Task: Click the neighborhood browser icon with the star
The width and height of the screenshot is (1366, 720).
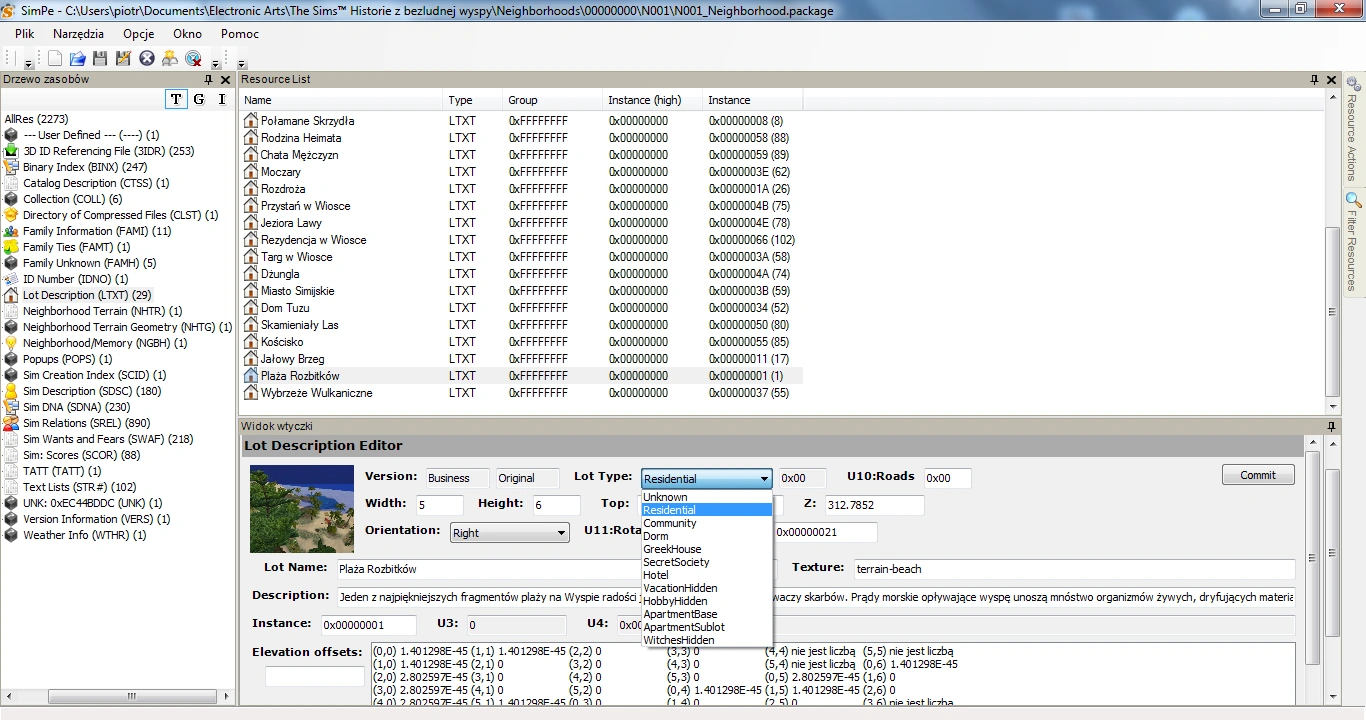Action: [170, 59]
